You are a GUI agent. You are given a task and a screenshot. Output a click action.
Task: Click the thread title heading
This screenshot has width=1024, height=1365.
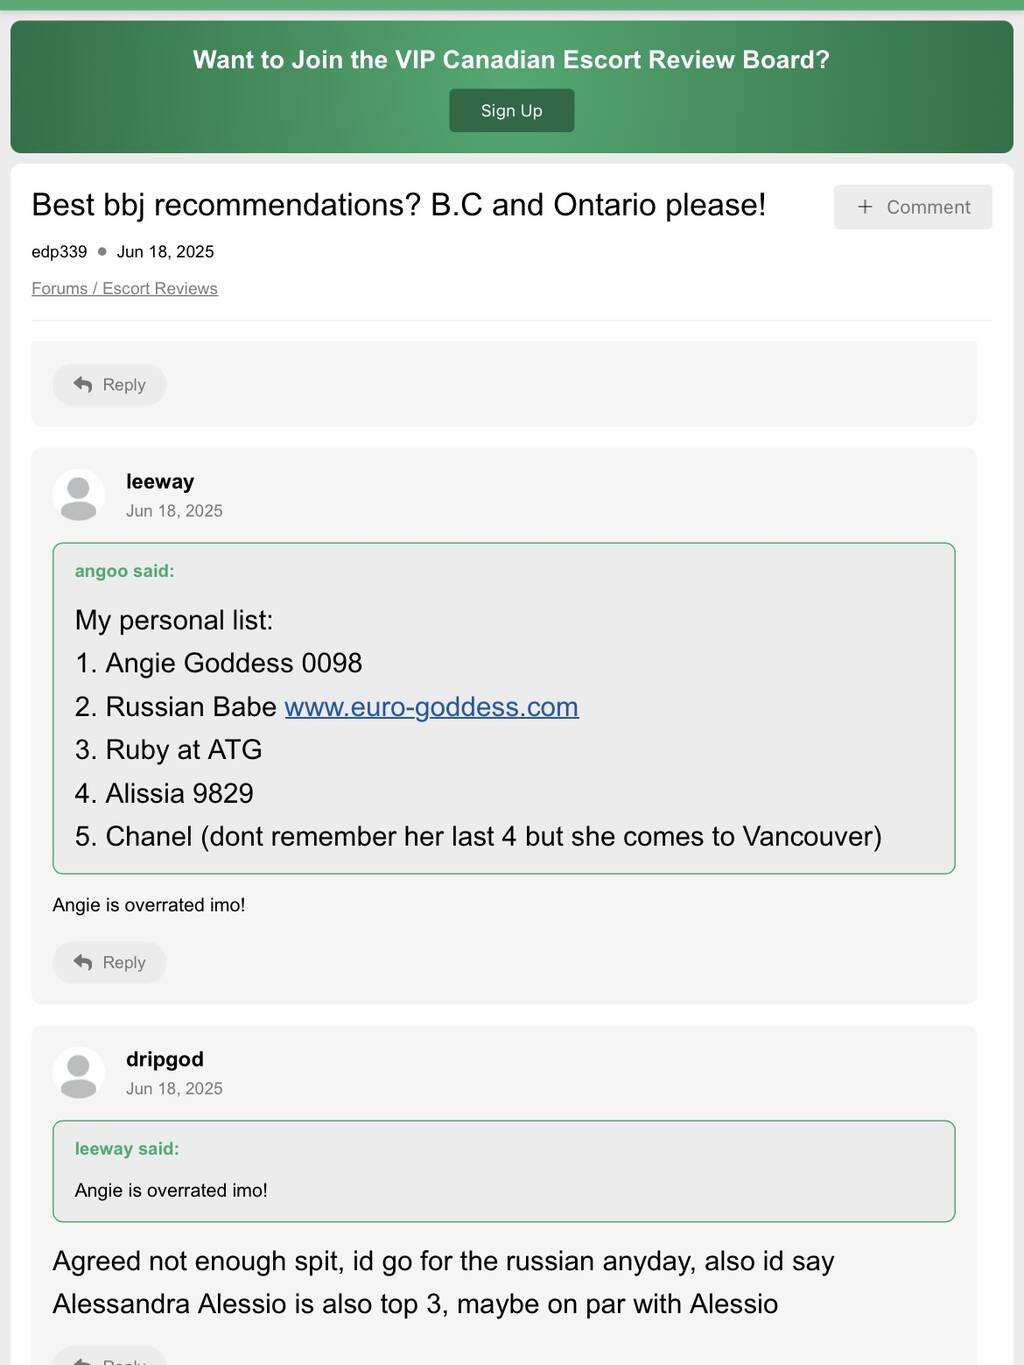[x=398, y=205]
